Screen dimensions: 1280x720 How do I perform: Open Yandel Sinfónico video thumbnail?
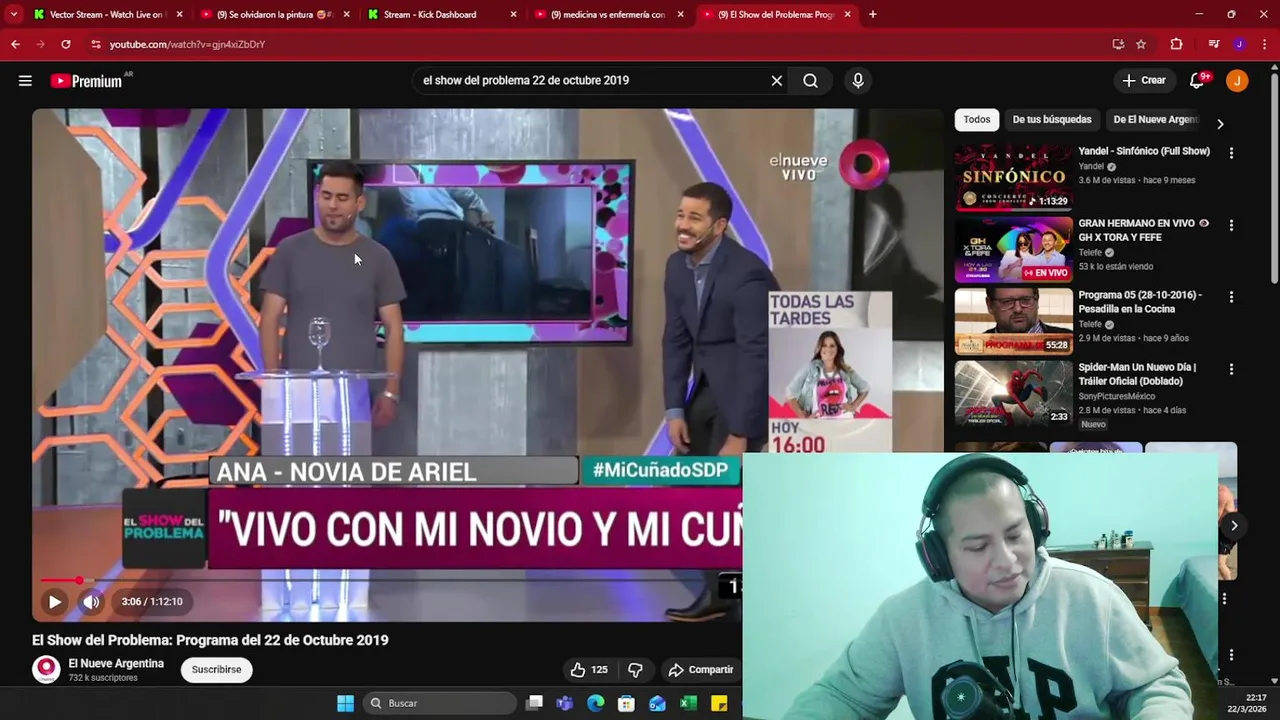1013,178
